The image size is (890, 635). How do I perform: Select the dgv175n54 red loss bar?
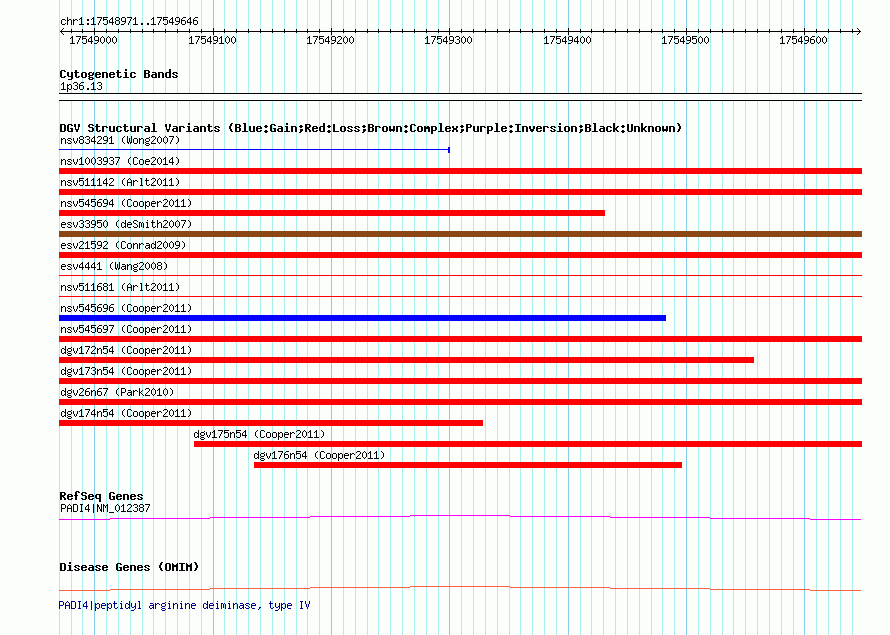coord(528,444)
